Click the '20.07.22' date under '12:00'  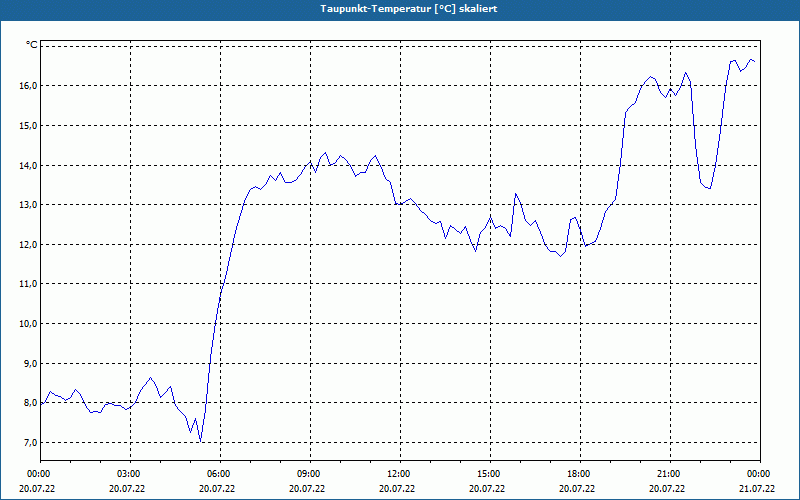pyautogui.click(x=397, y=488)
